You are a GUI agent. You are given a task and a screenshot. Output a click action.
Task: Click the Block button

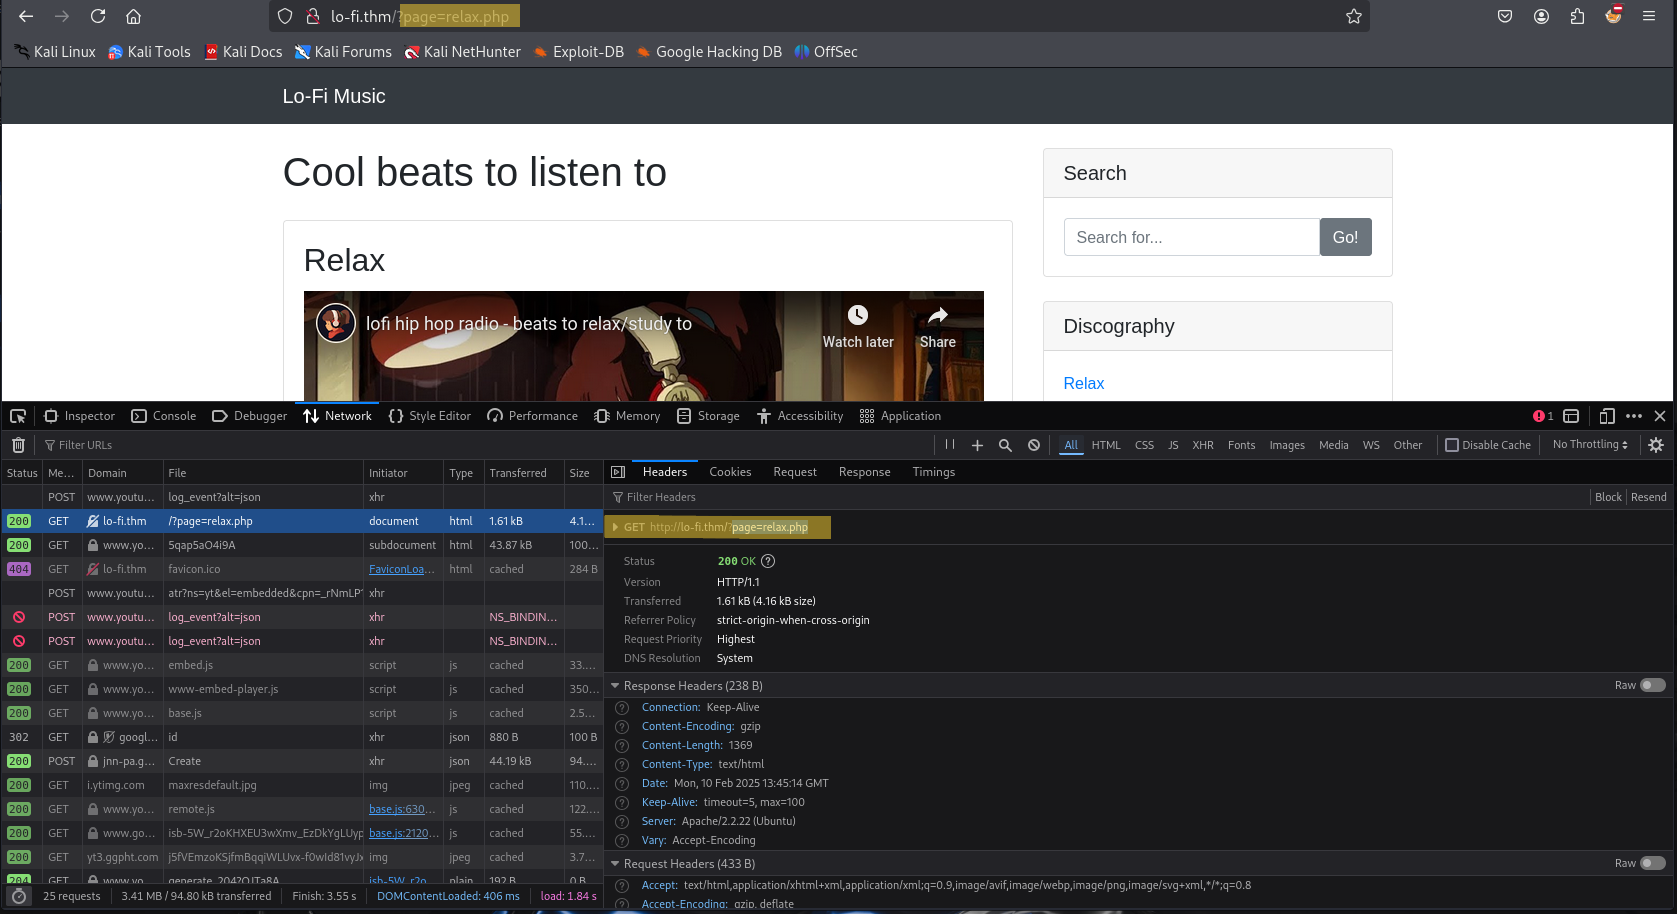1608,497
